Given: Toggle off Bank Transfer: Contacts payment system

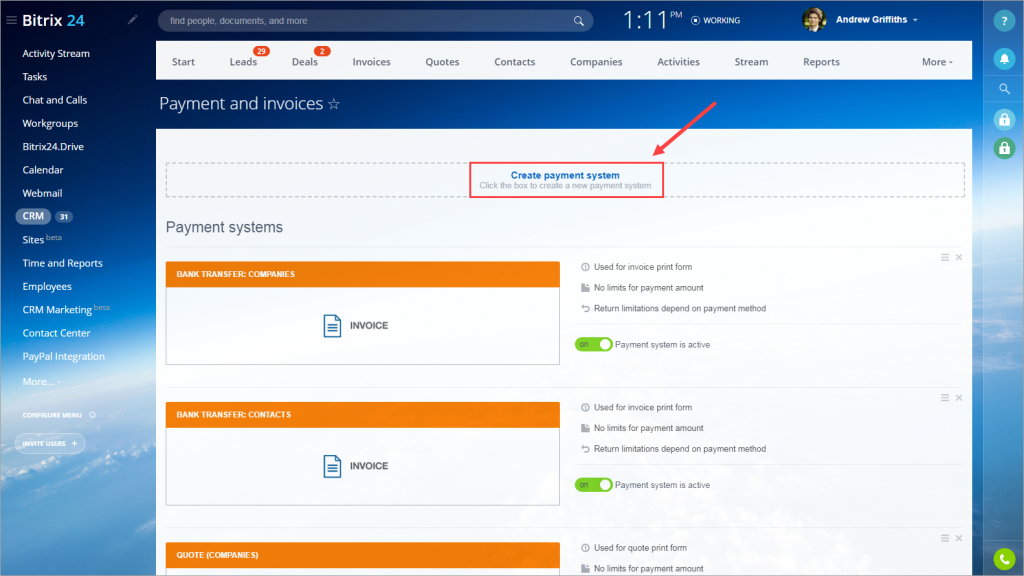Looking at the screenshot, I should click(593, 485).
